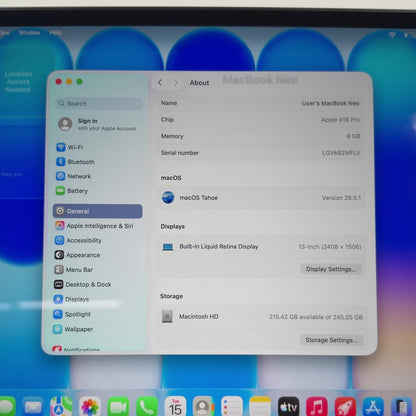
Task: Open the red rocket app in Dock
Action: click(x=345, y=407)
